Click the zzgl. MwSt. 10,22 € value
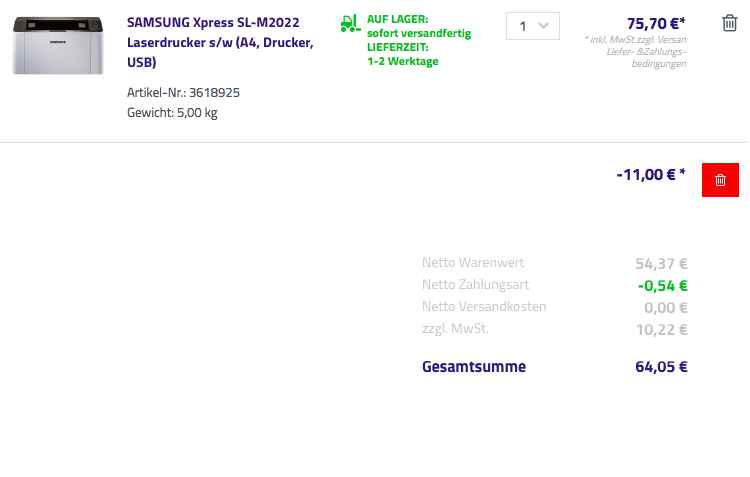This screenshot has width=750, height=477. (x=661, y=330)
